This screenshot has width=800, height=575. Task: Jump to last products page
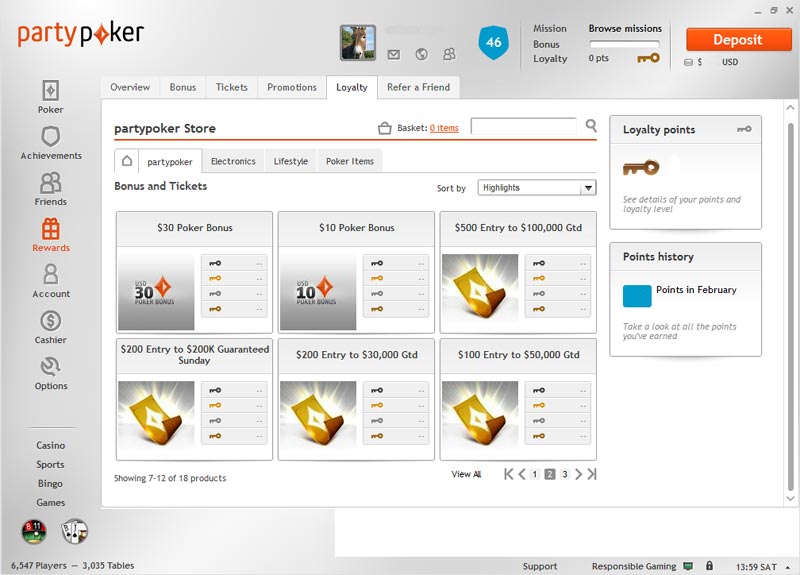(x=591, y=474)
